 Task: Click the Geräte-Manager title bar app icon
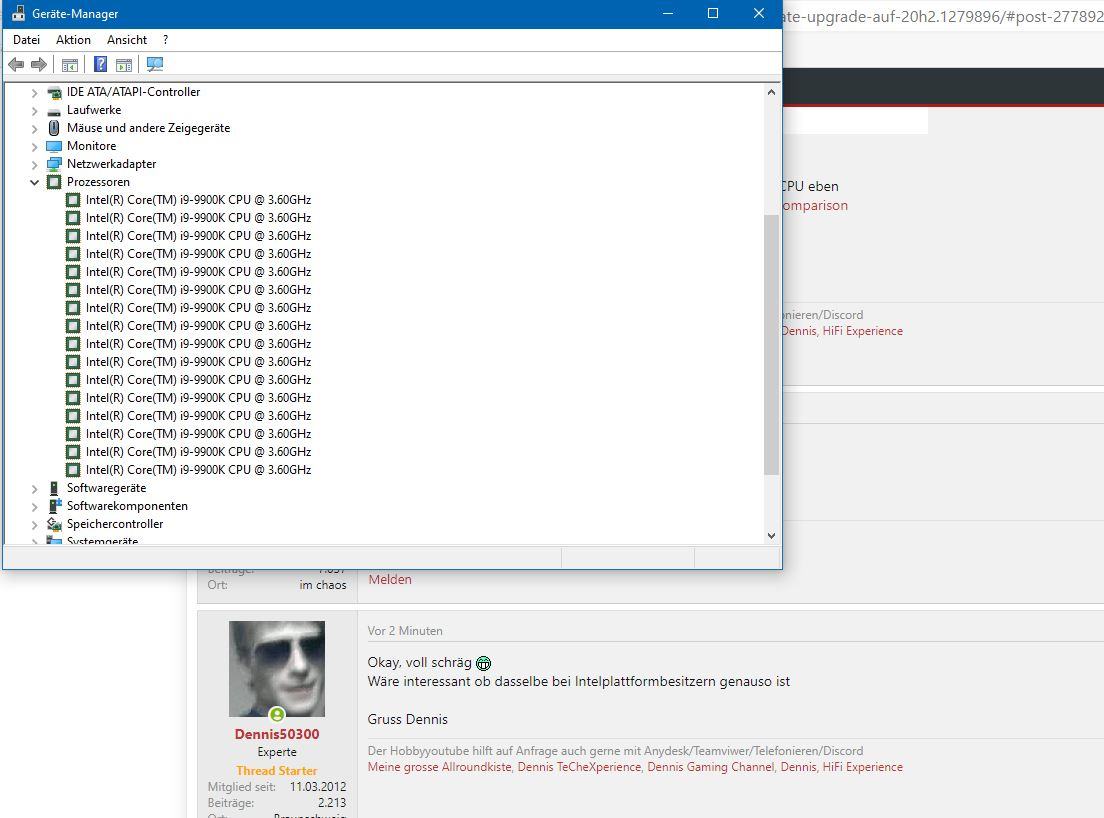click(x=18, y=13)
